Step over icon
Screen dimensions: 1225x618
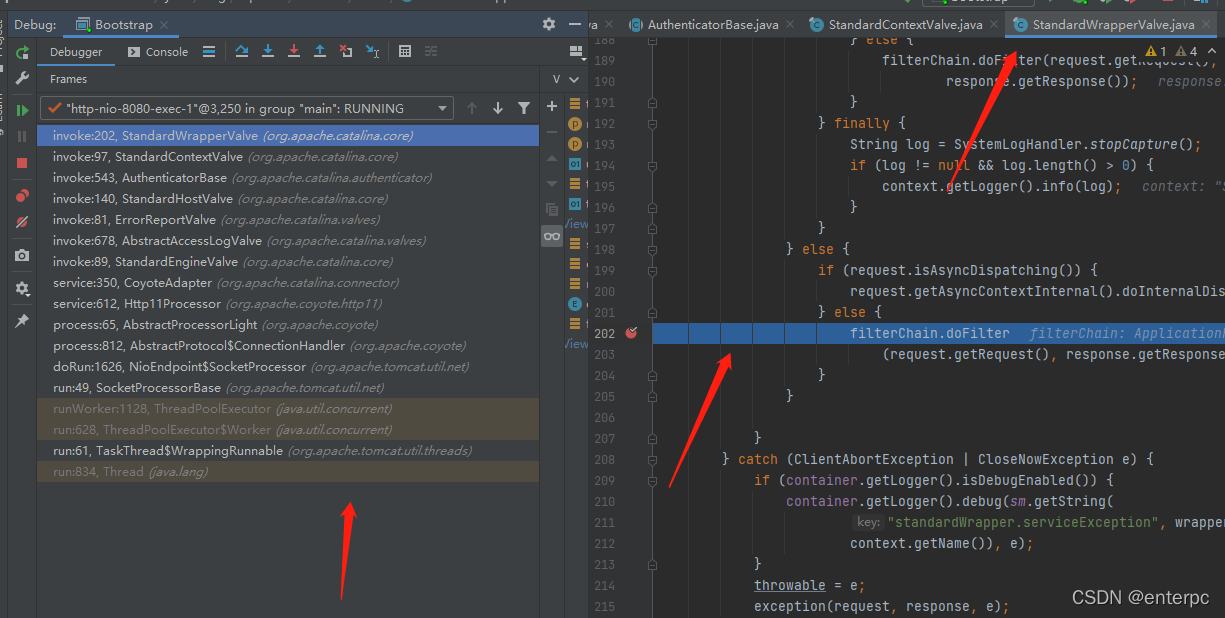click(242, 52)
